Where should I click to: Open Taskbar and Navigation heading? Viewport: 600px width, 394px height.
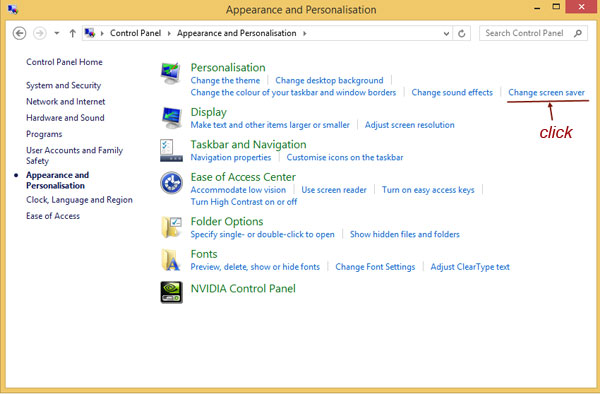[x=248, y=145]
